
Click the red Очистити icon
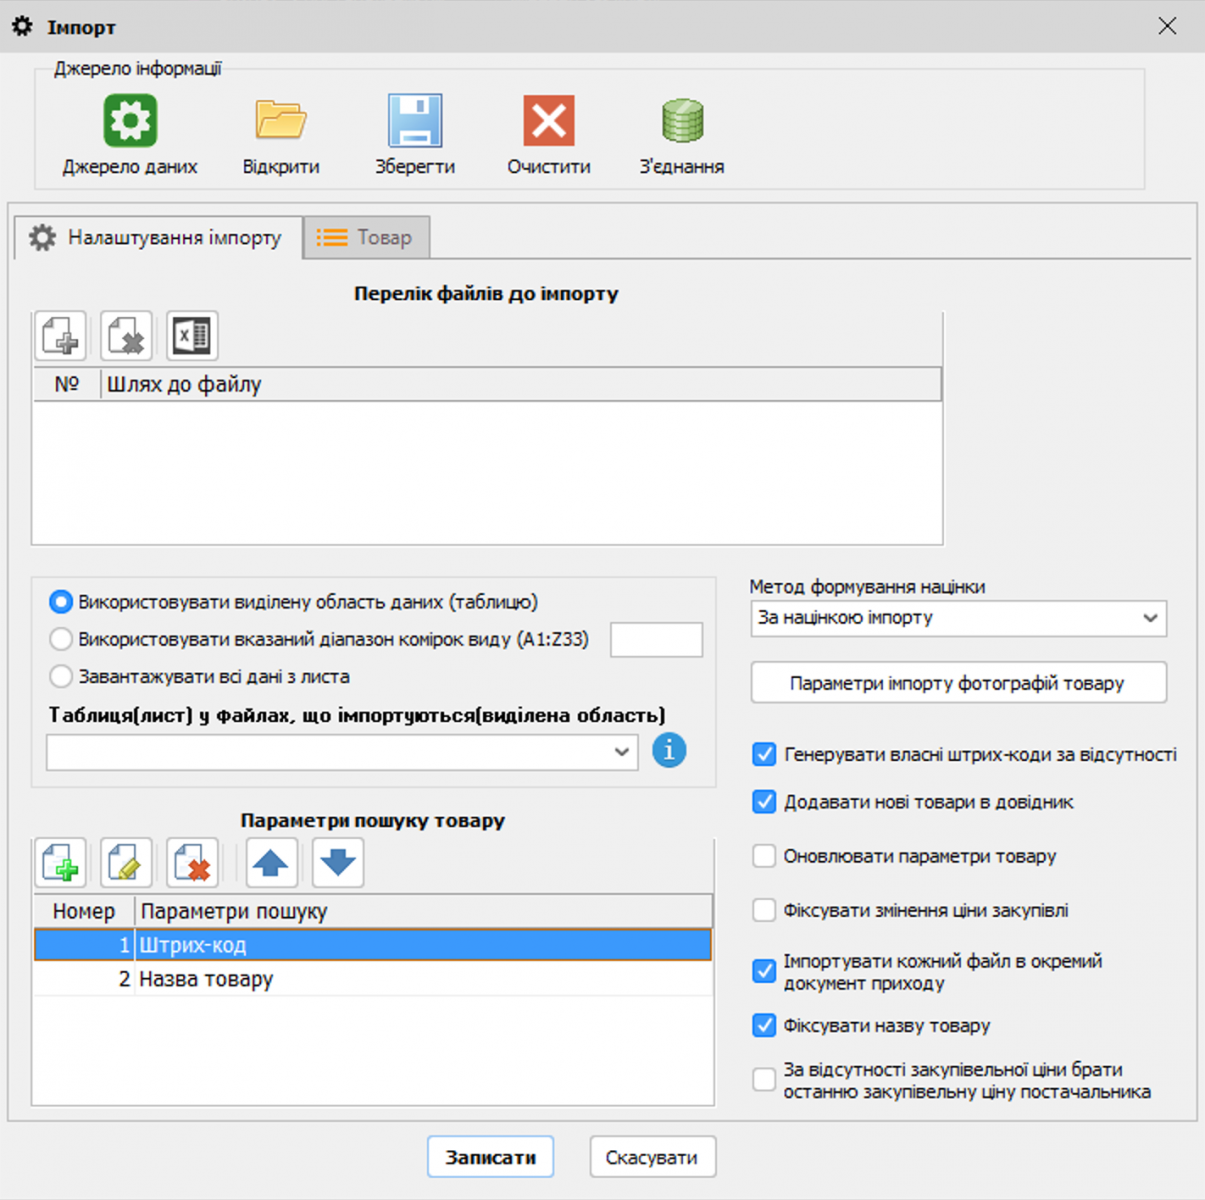coord(548,121)
